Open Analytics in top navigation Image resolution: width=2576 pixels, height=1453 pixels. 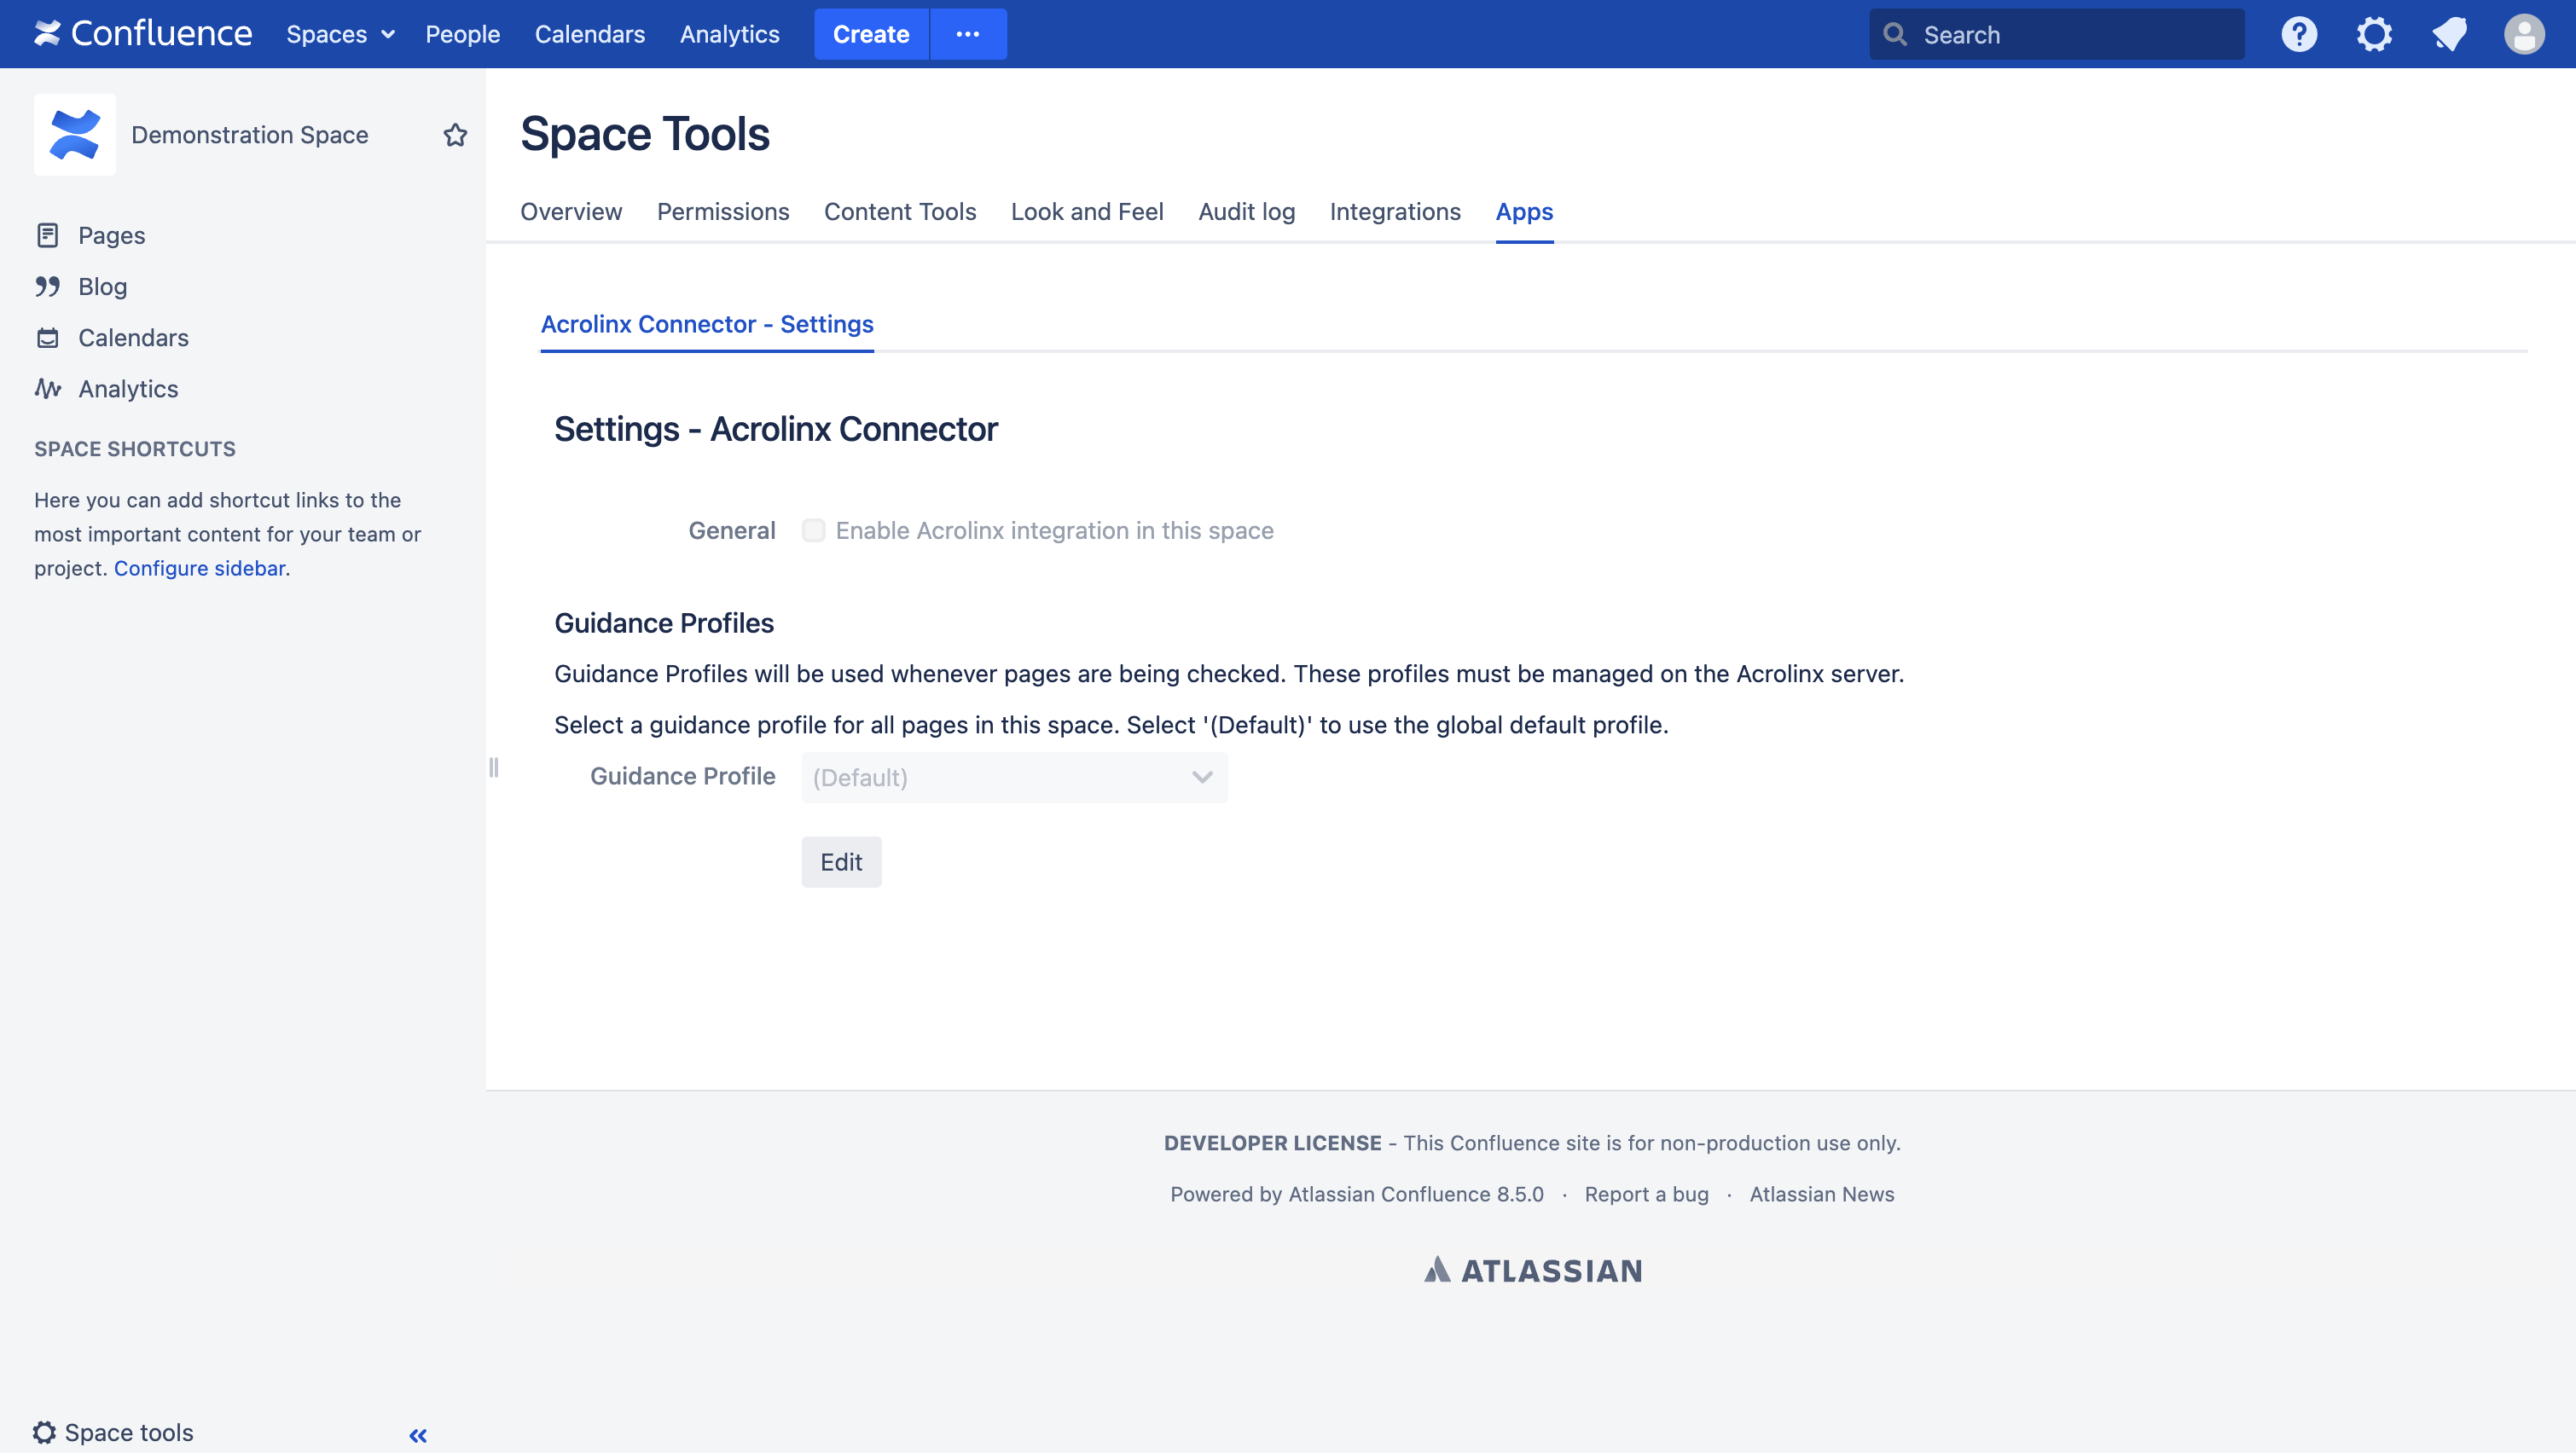(729, 34)
